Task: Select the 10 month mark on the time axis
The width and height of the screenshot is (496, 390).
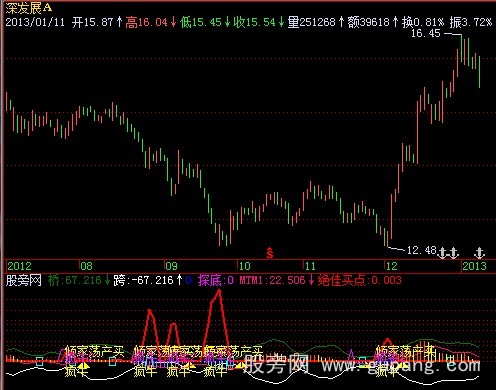Action: (244, 266)
